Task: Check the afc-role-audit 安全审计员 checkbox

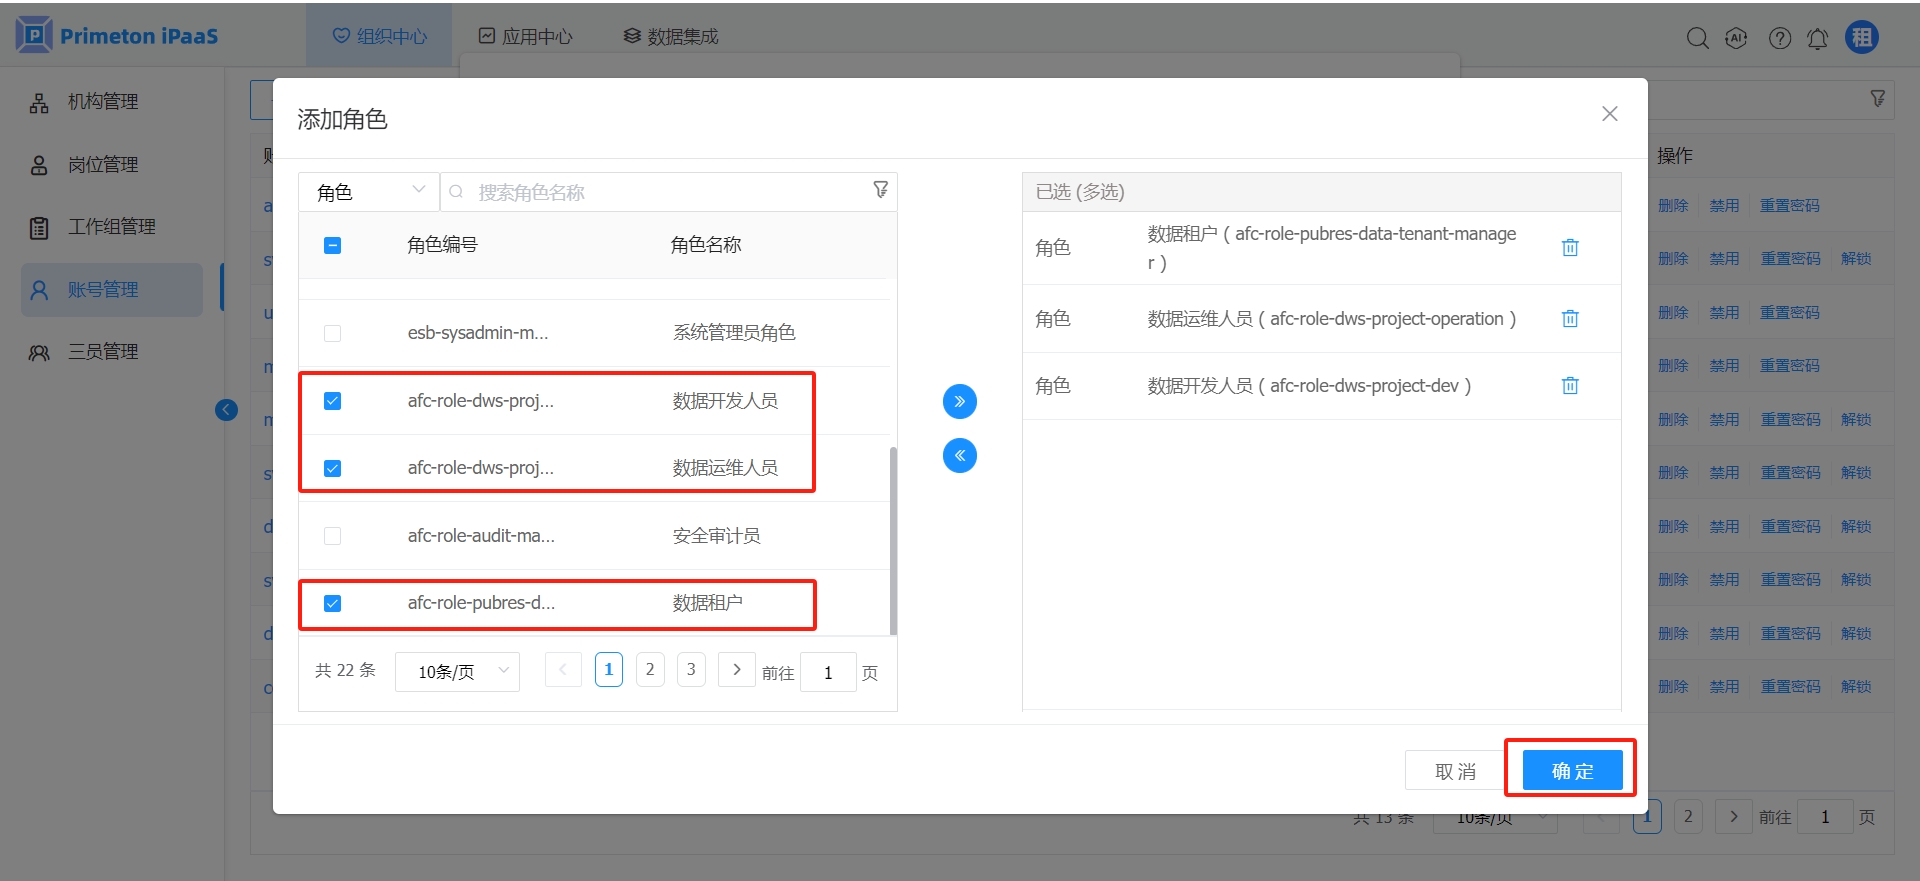Action: pos(333,536)
